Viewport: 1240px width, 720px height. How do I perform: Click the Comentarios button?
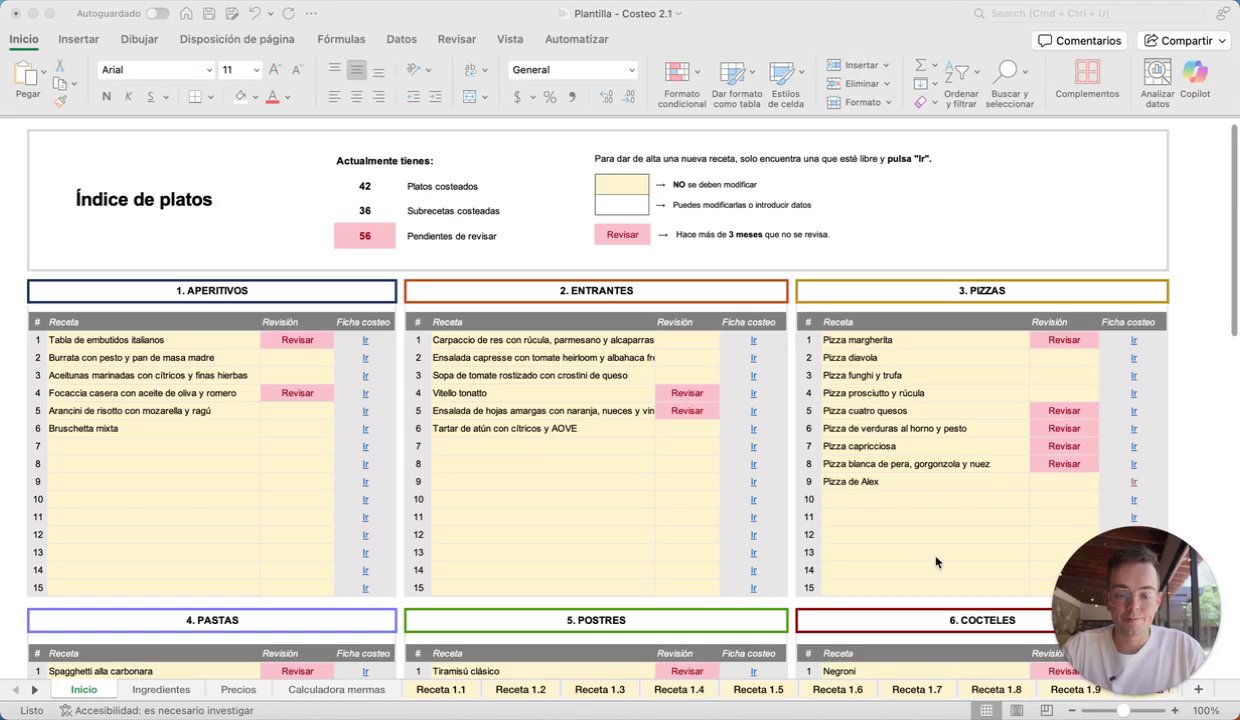tap(1080, 41)
